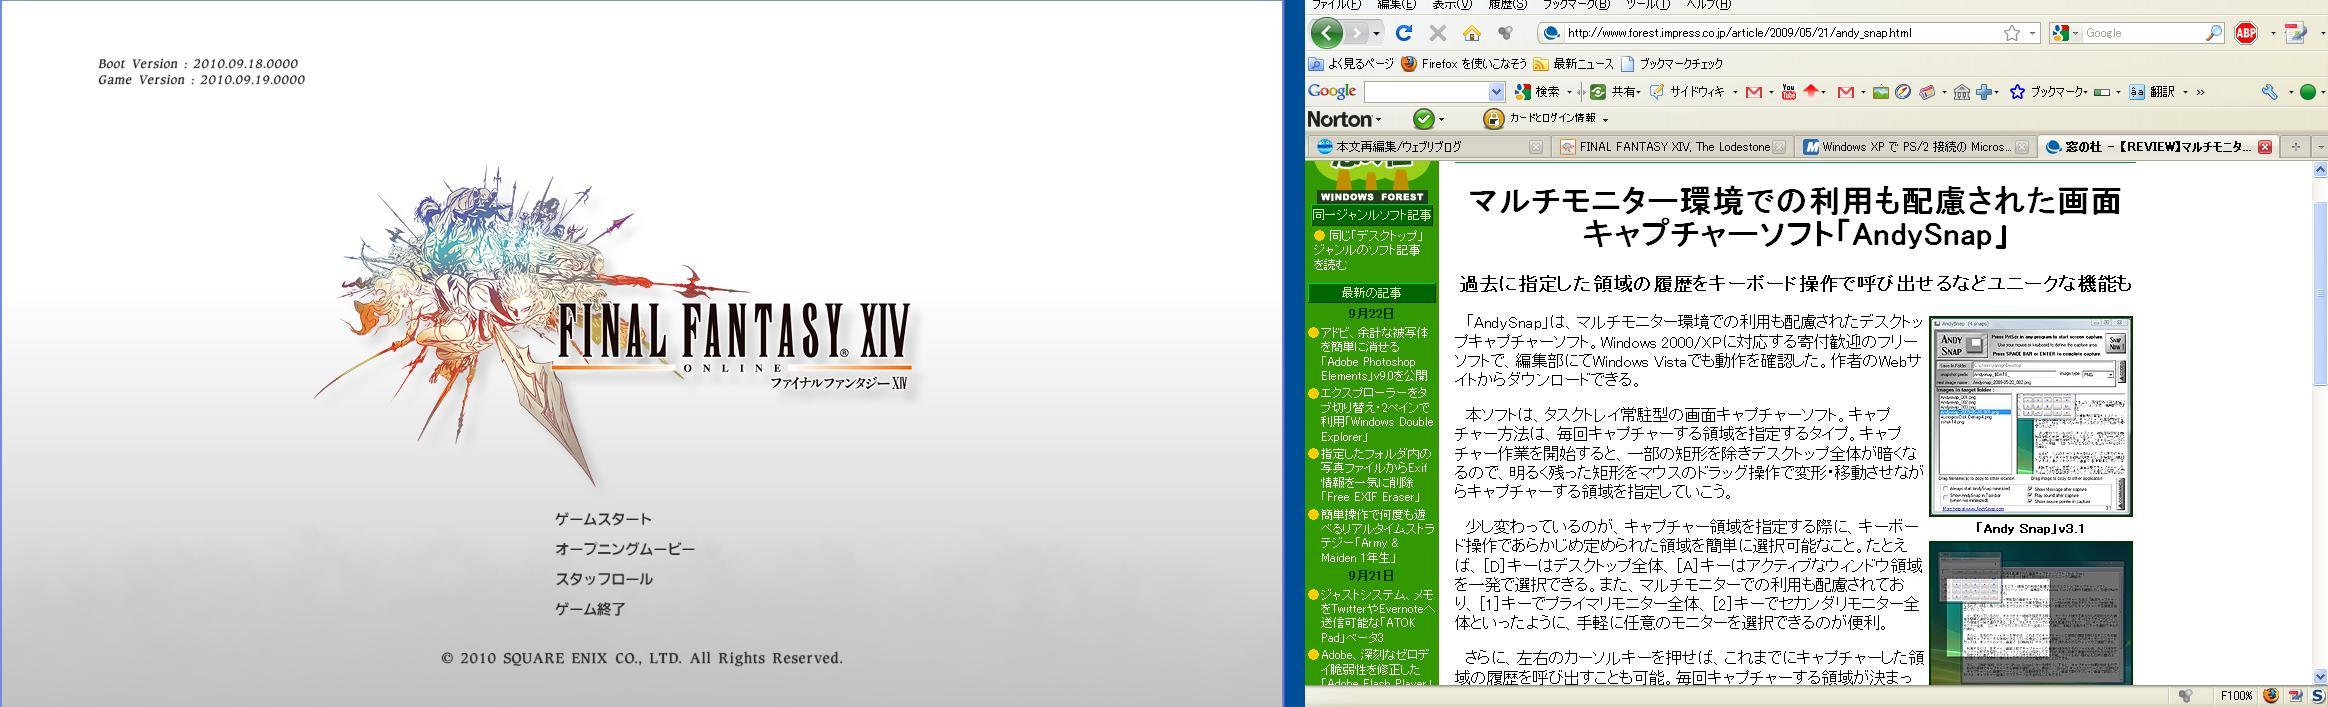
Task: Select オープニングムービー in game menu
Action: pos(624,549)
